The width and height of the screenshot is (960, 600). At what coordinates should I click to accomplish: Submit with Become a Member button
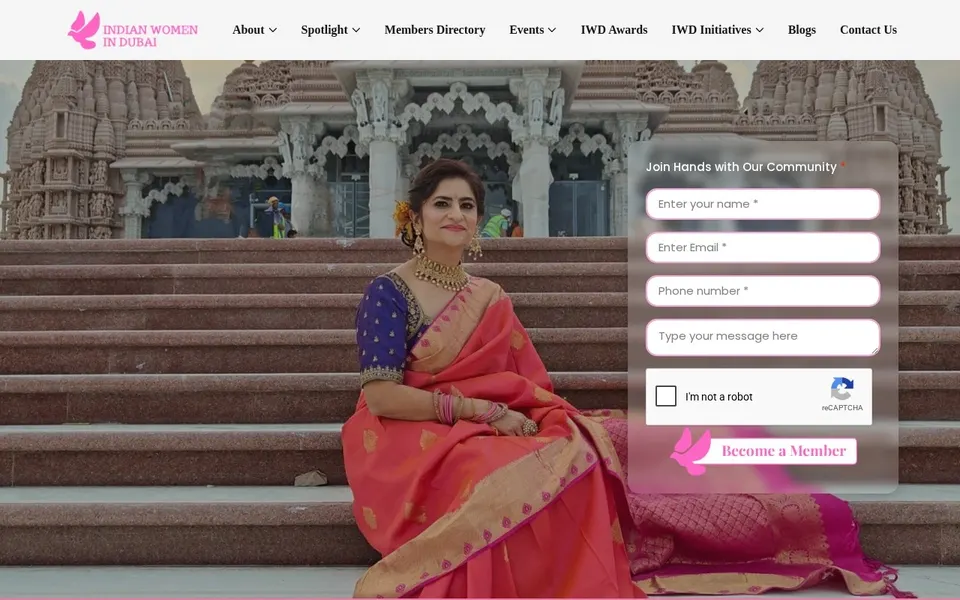click(763, 451)
